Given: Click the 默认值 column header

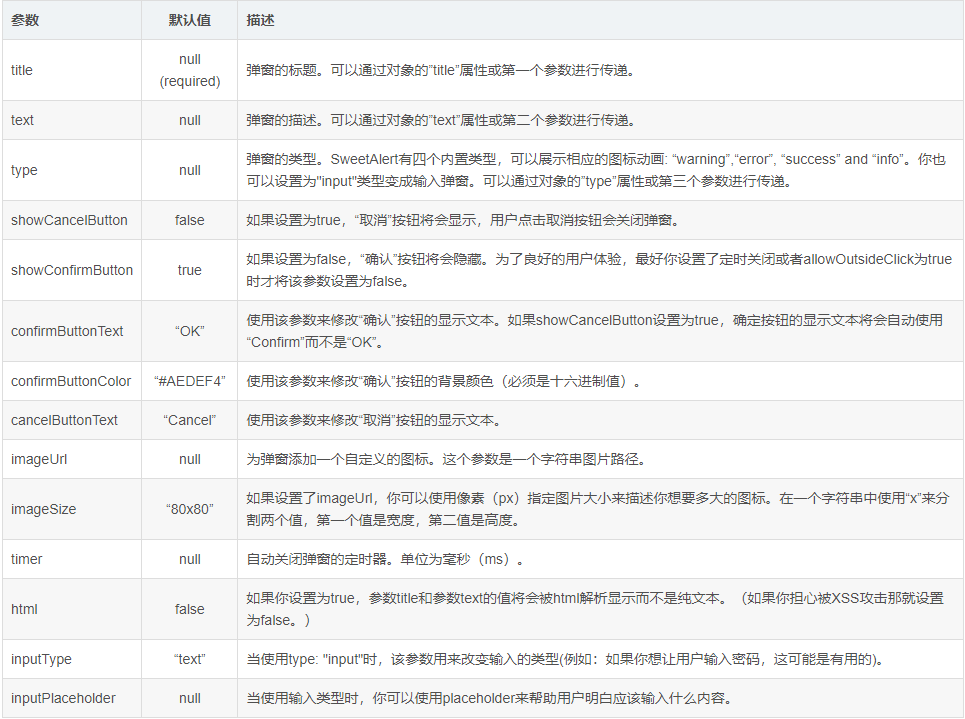Looking at the screenshot, I should pos(190,20).
